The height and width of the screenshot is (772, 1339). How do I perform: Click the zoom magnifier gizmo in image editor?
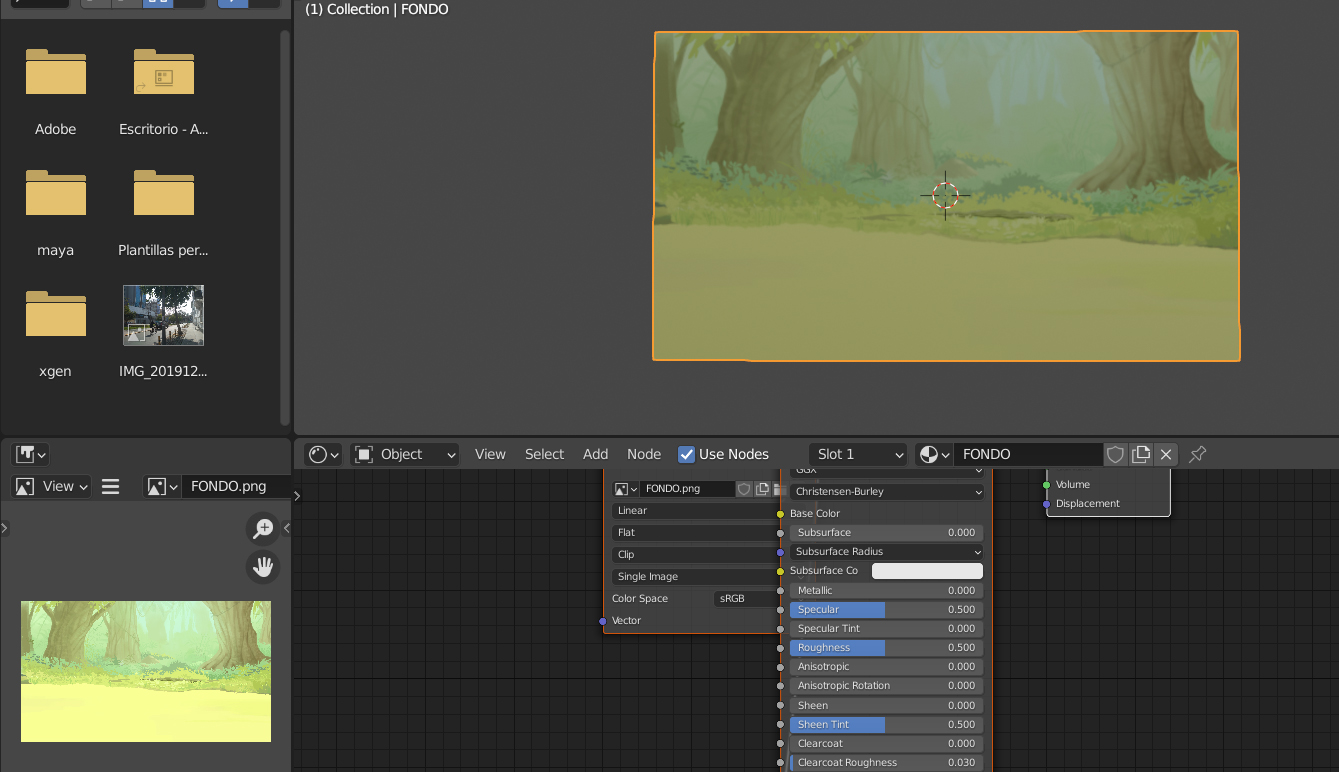pyautogui.click(x=263, y=529)
